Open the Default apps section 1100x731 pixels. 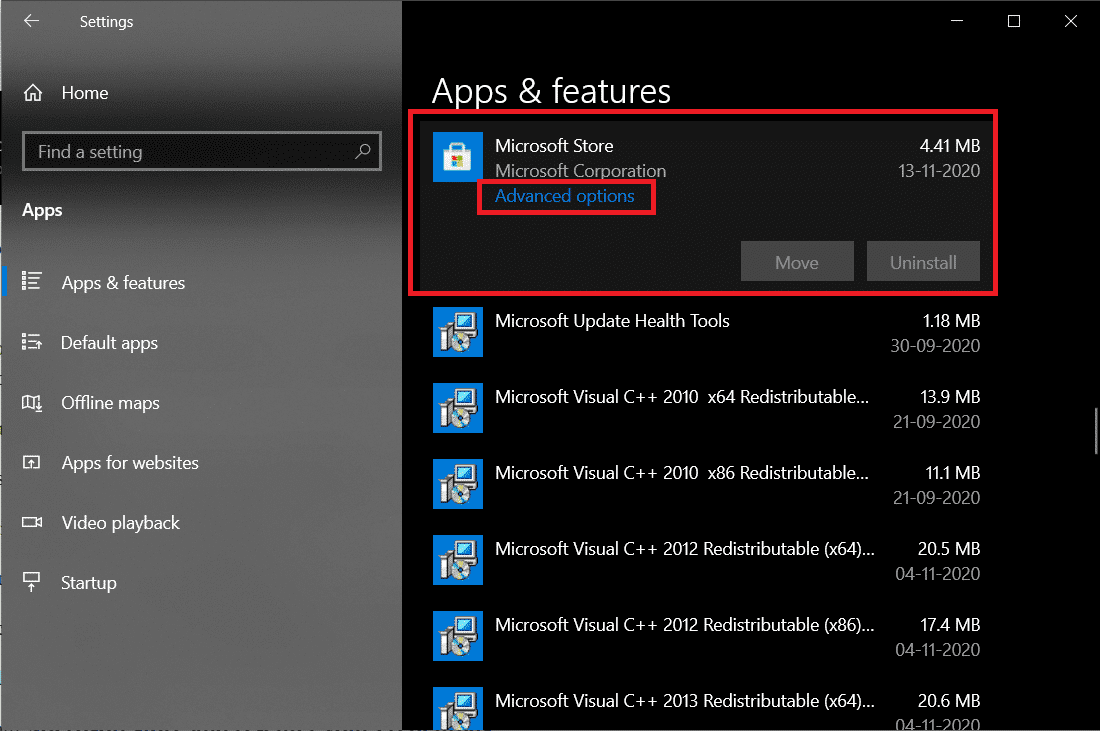109,343
